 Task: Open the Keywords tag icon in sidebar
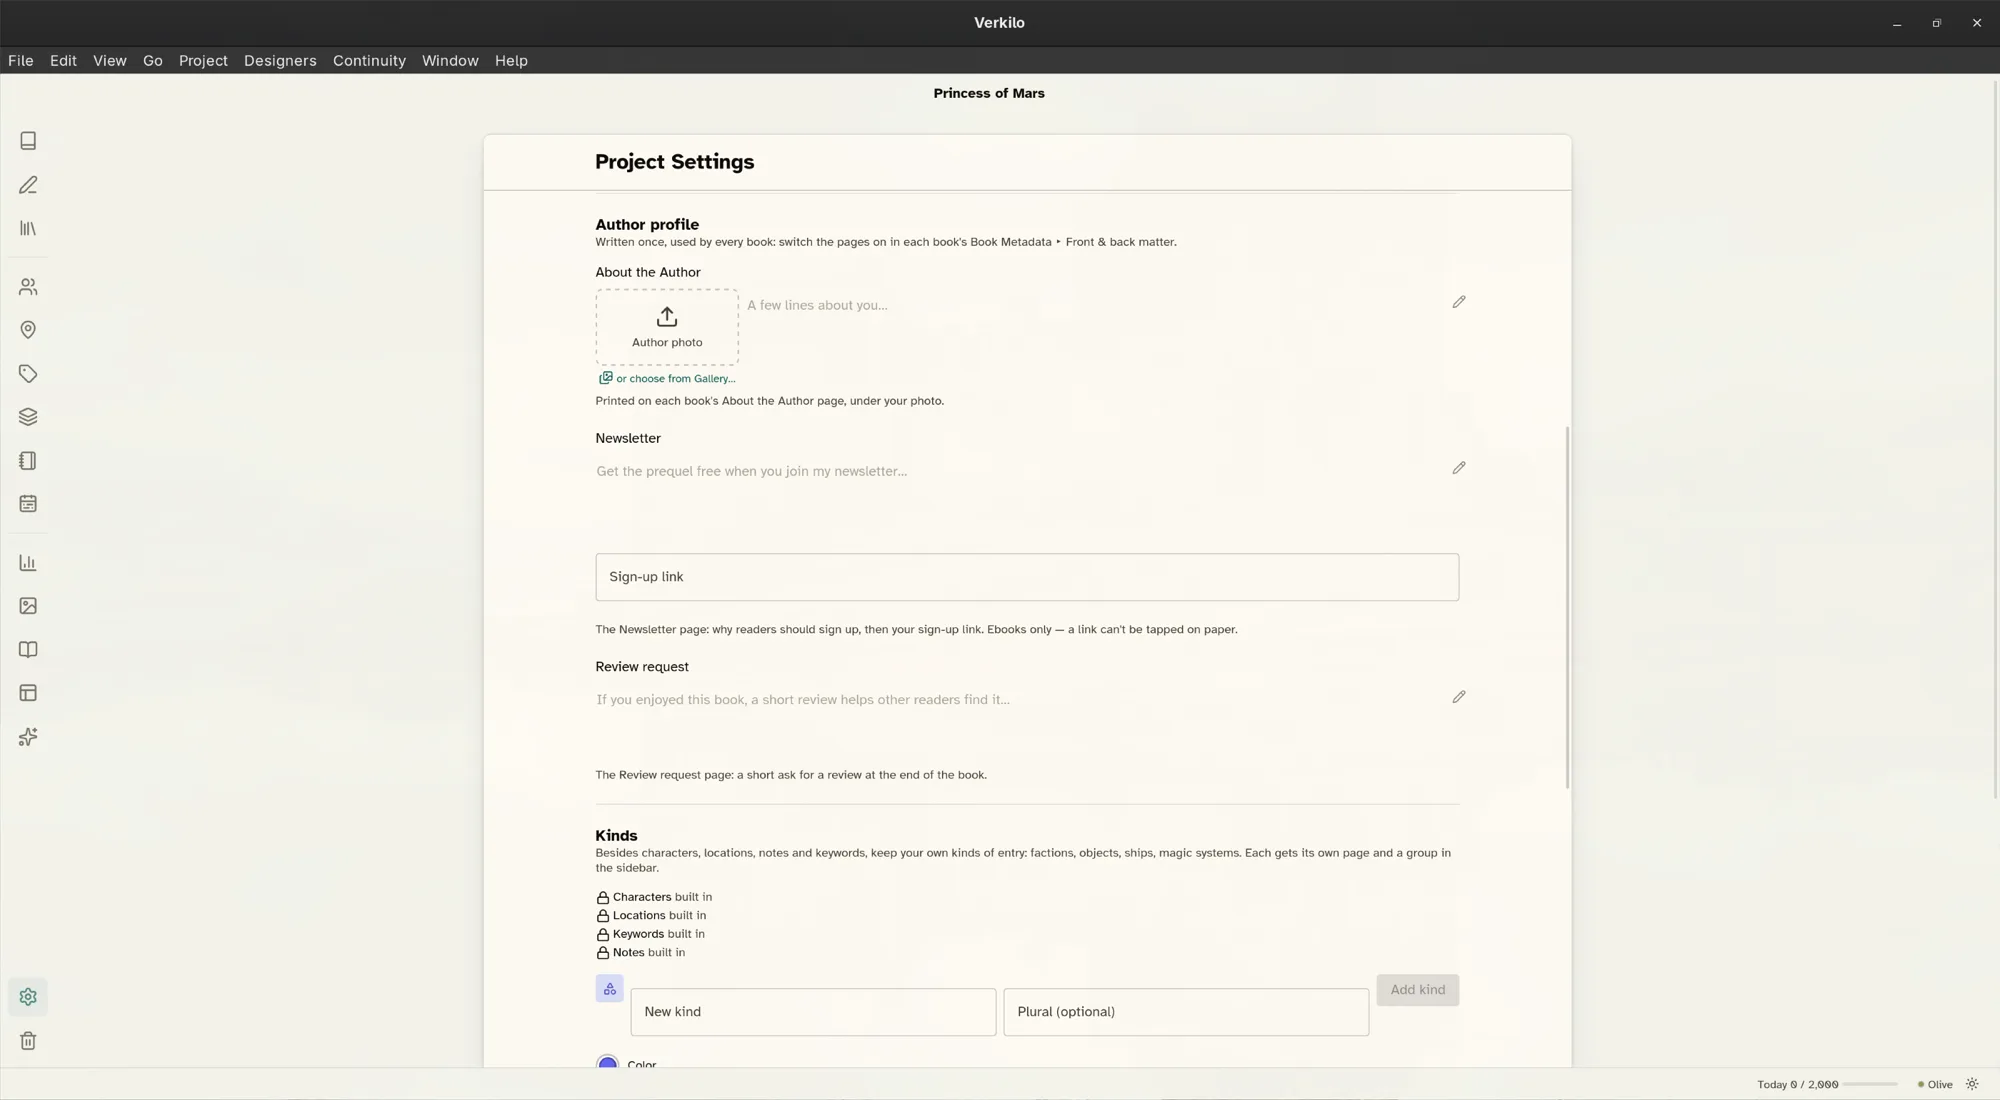(28, 374)
